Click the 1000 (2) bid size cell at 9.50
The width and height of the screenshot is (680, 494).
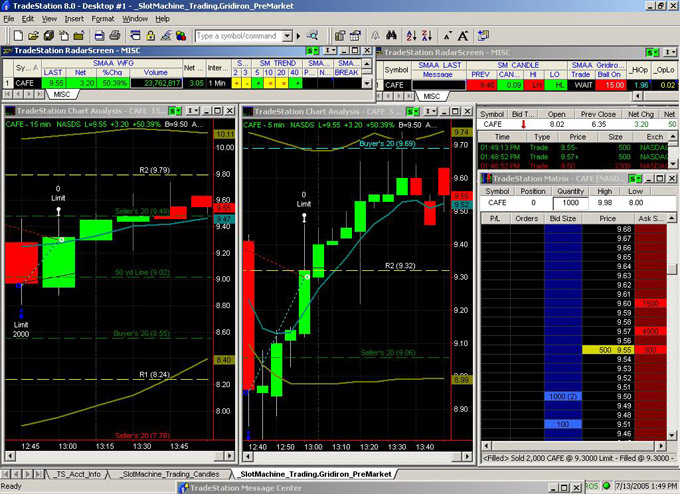[563, 396]
